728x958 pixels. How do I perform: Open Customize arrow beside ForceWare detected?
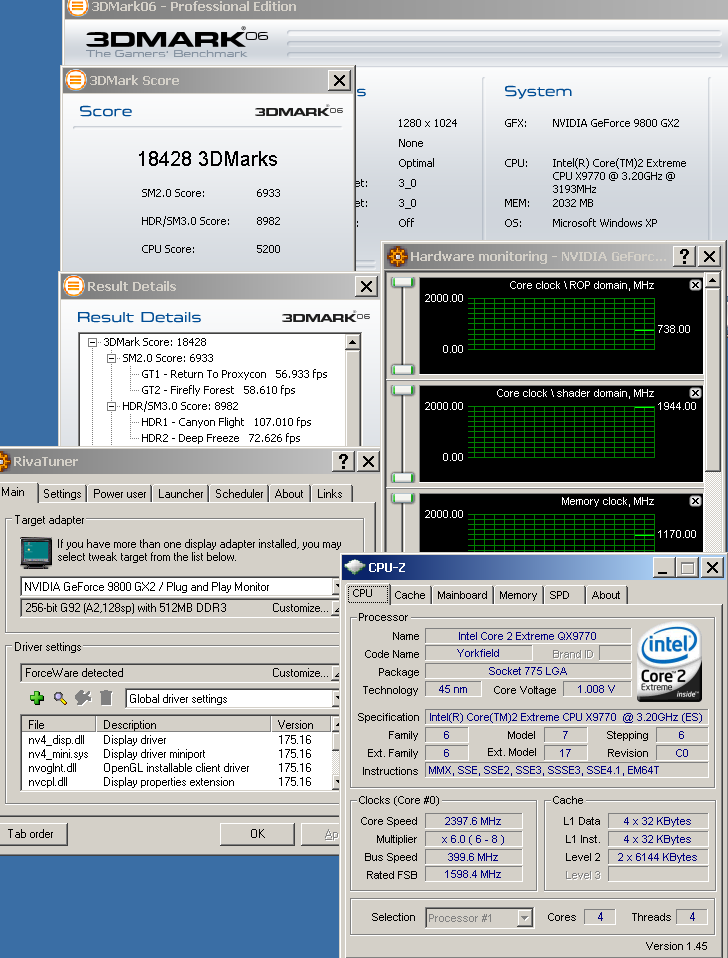point(335,673)
